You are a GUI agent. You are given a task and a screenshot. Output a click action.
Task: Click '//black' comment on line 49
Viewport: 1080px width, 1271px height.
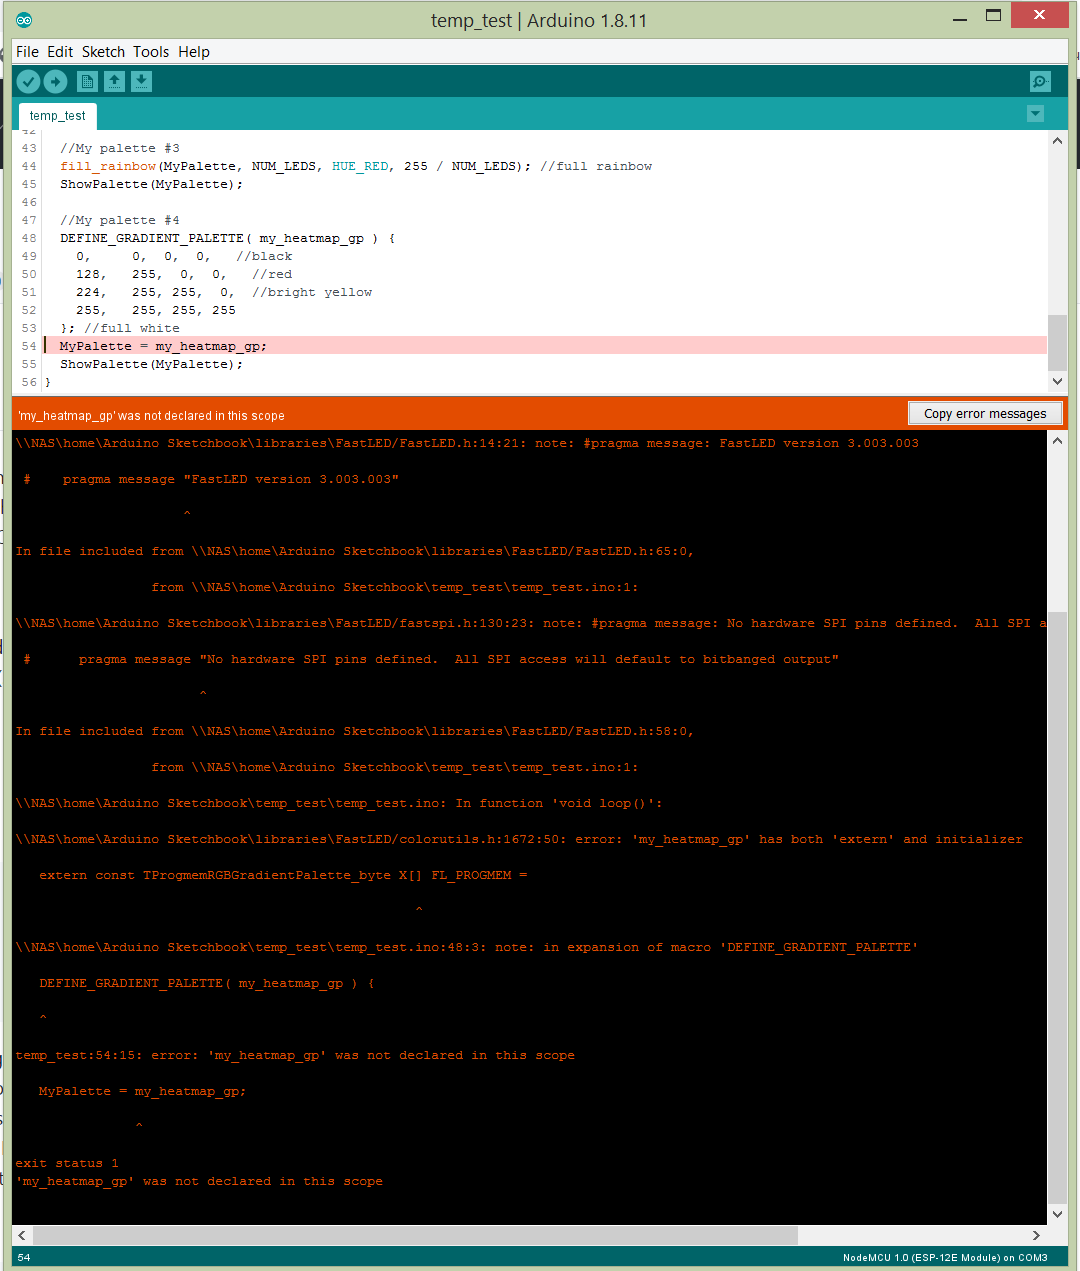pyautogui.click(x=264, y=256)
